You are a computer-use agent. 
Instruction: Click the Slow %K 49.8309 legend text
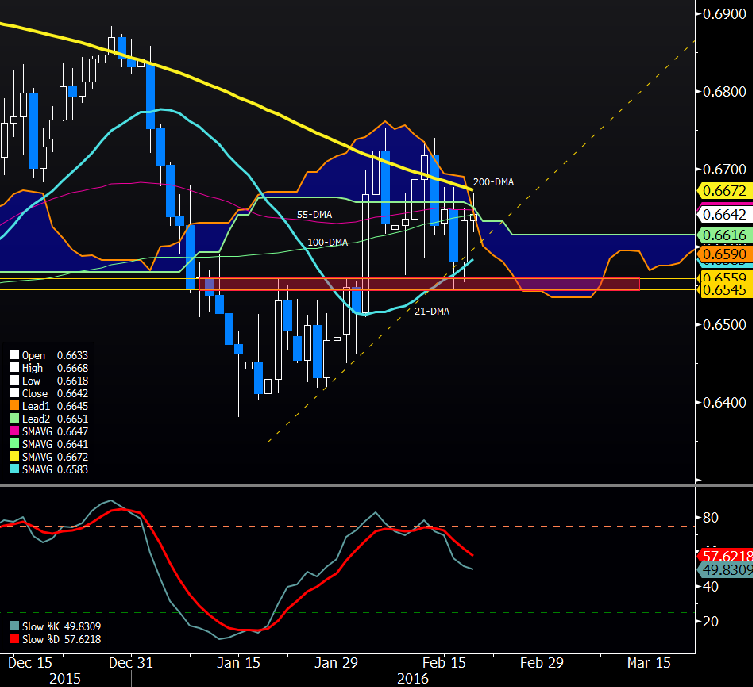[x=61, y=627]
